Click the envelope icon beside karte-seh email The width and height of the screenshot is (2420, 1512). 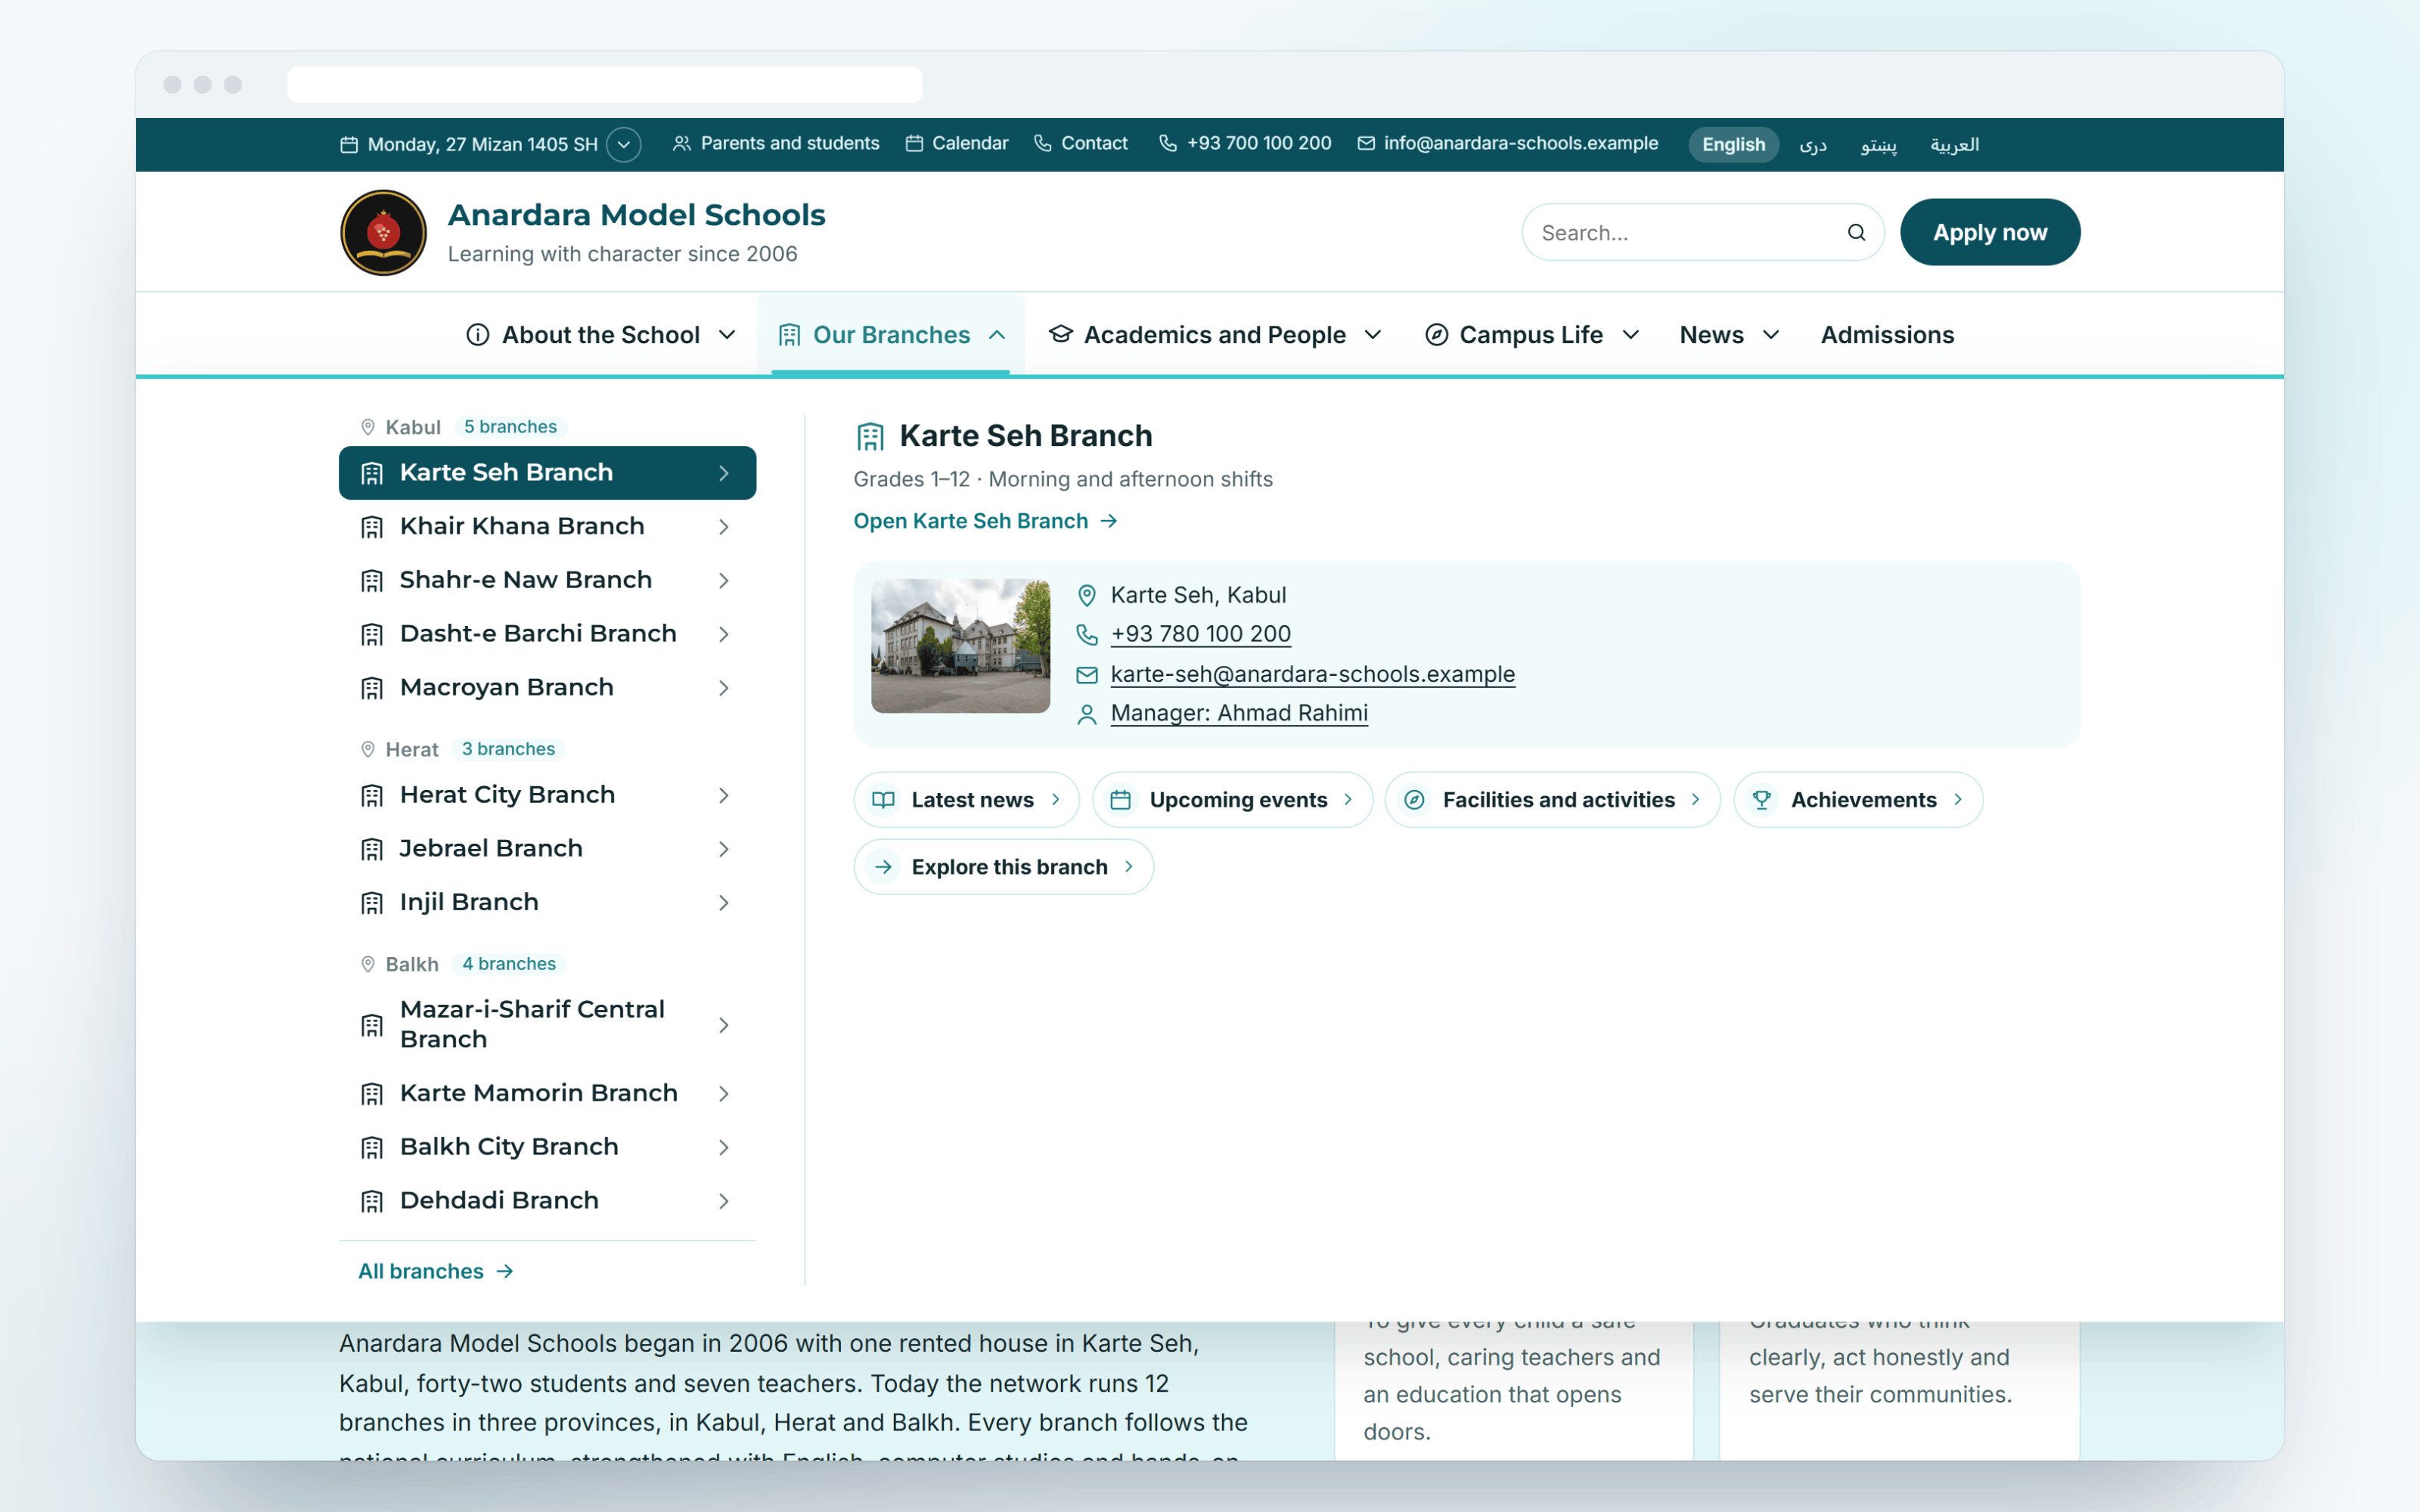tap(1087, 675)
